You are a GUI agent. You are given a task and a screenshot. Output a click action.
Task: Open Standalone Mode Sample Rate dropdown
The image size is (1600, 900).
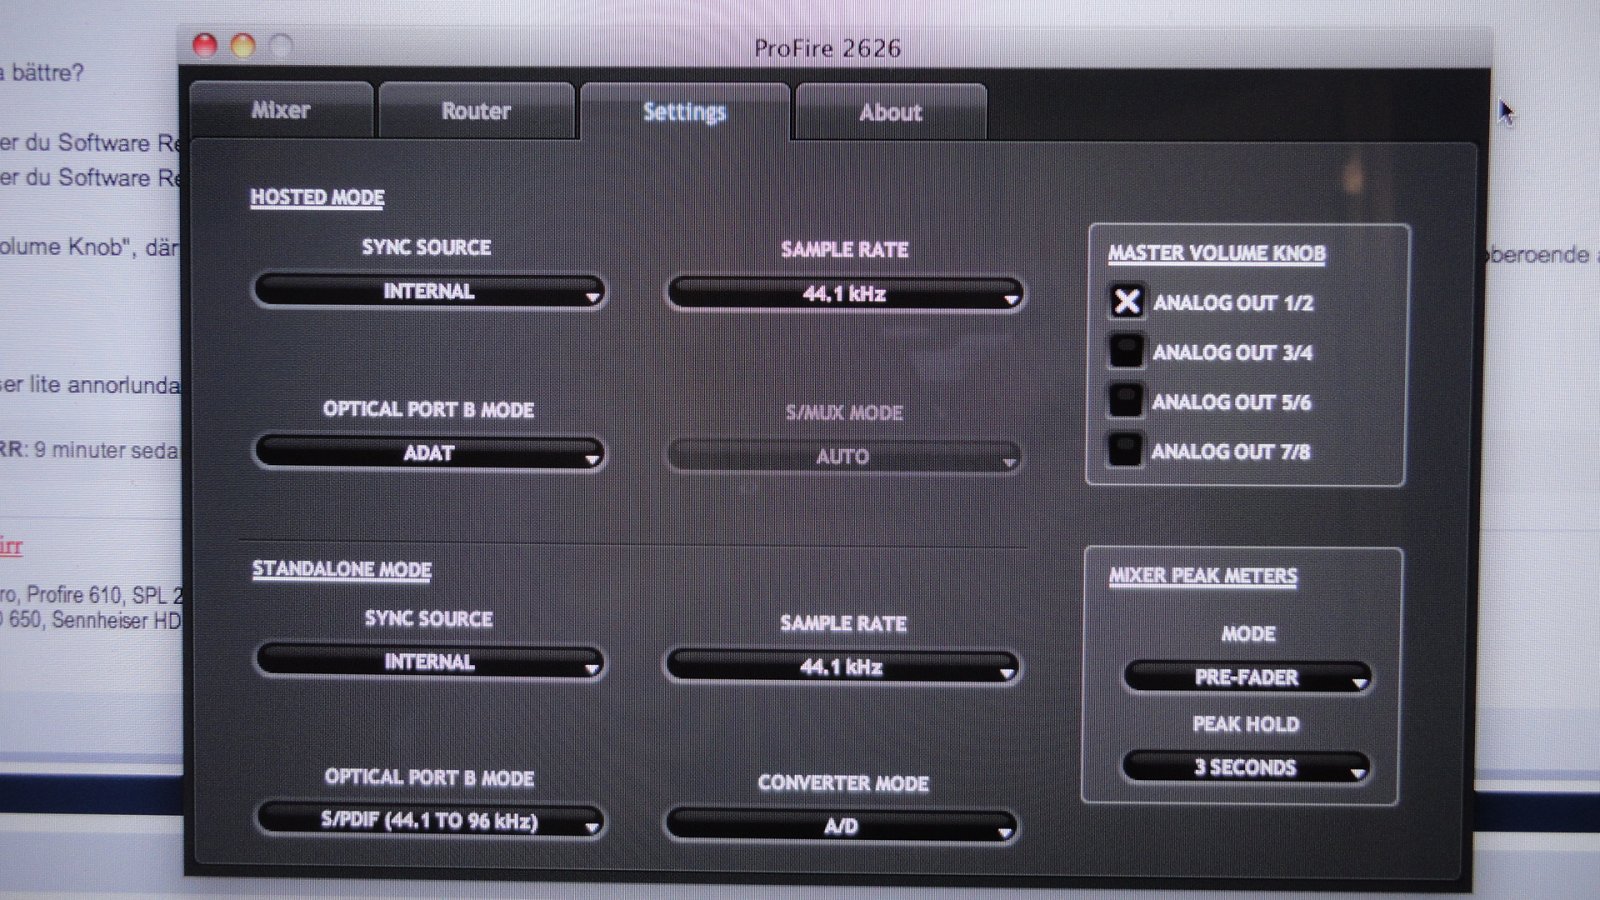click(x=841, y=667)
